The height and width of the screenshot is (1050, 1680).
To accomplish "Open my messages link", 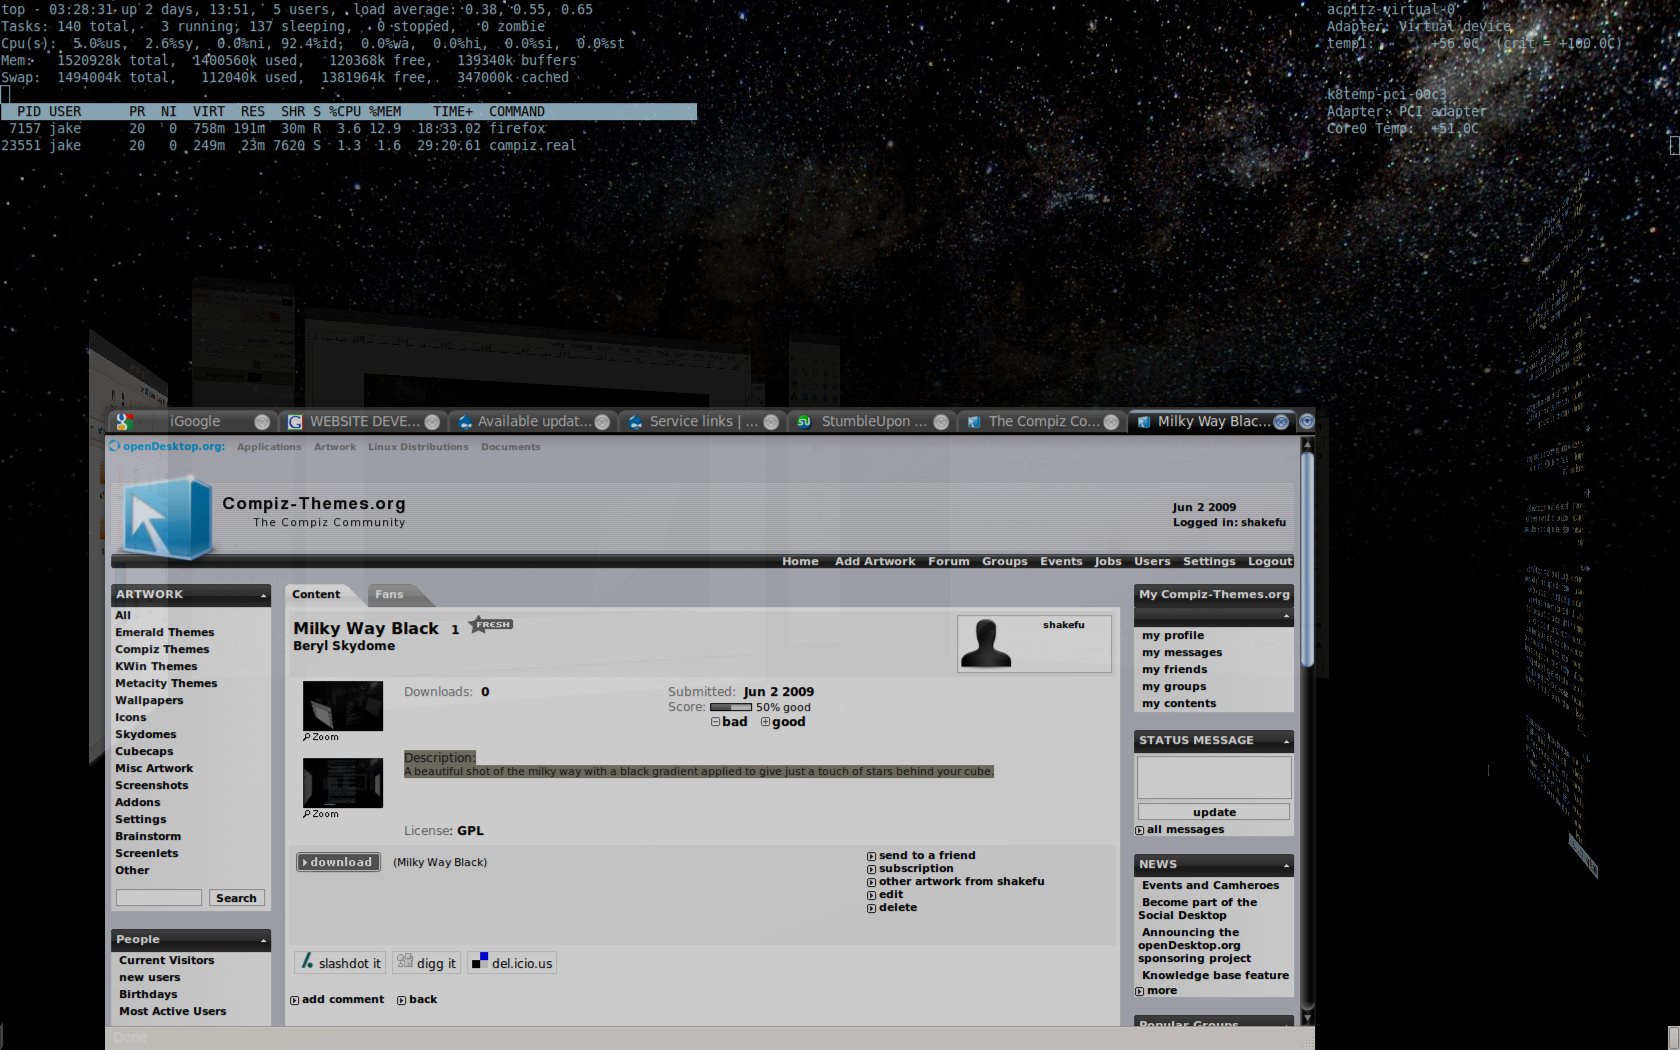I will pyautogui.click(x=1182, y=653).
